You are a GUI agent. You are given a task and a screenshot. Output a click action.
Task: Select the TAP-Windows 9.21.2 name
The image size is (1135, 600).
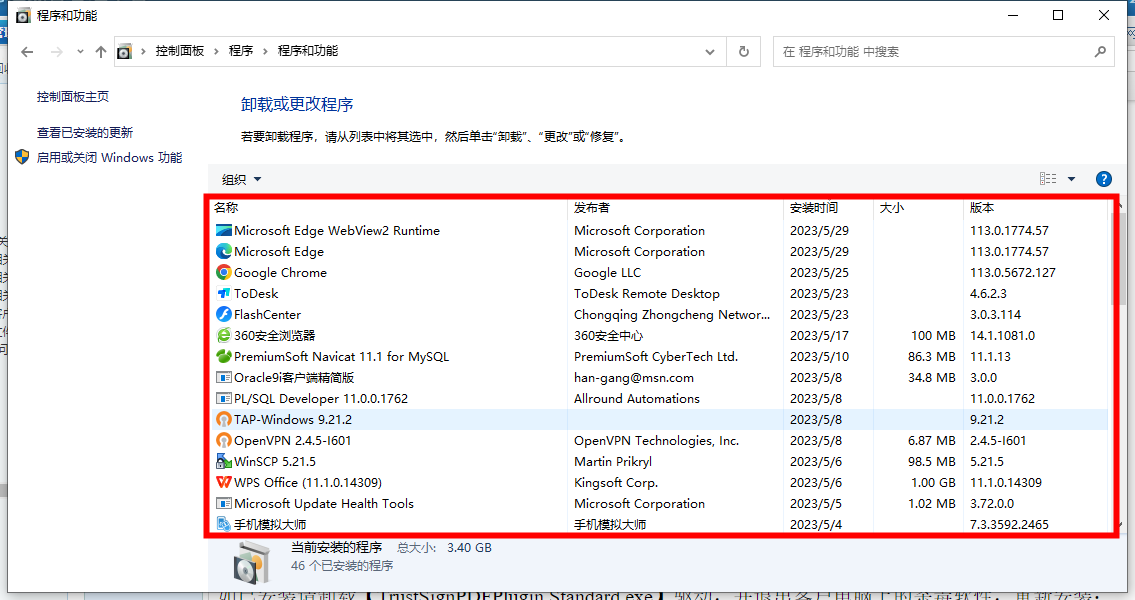tap(293, 420)
